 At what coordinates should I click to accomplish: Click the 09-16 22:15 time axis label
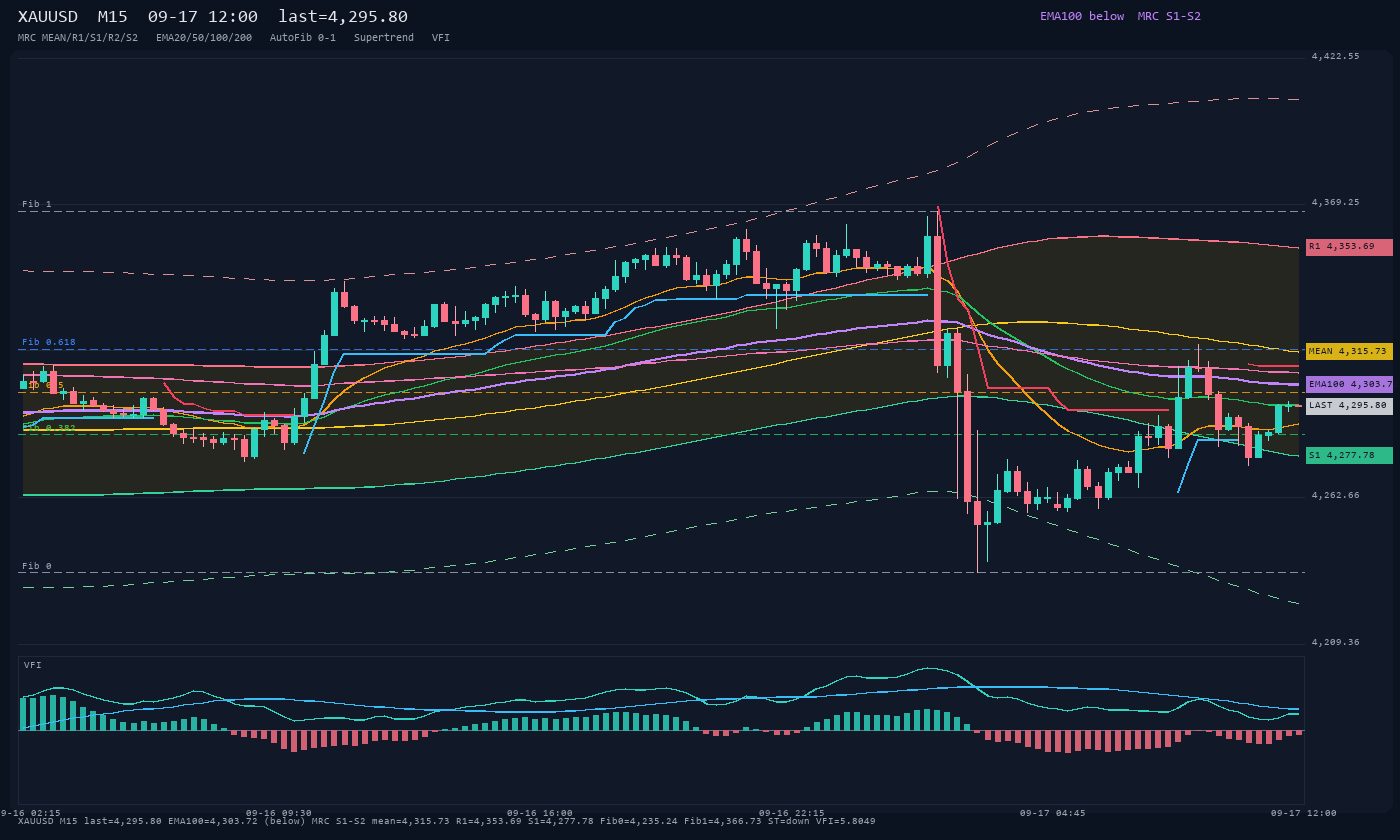(x=792, y=813)
